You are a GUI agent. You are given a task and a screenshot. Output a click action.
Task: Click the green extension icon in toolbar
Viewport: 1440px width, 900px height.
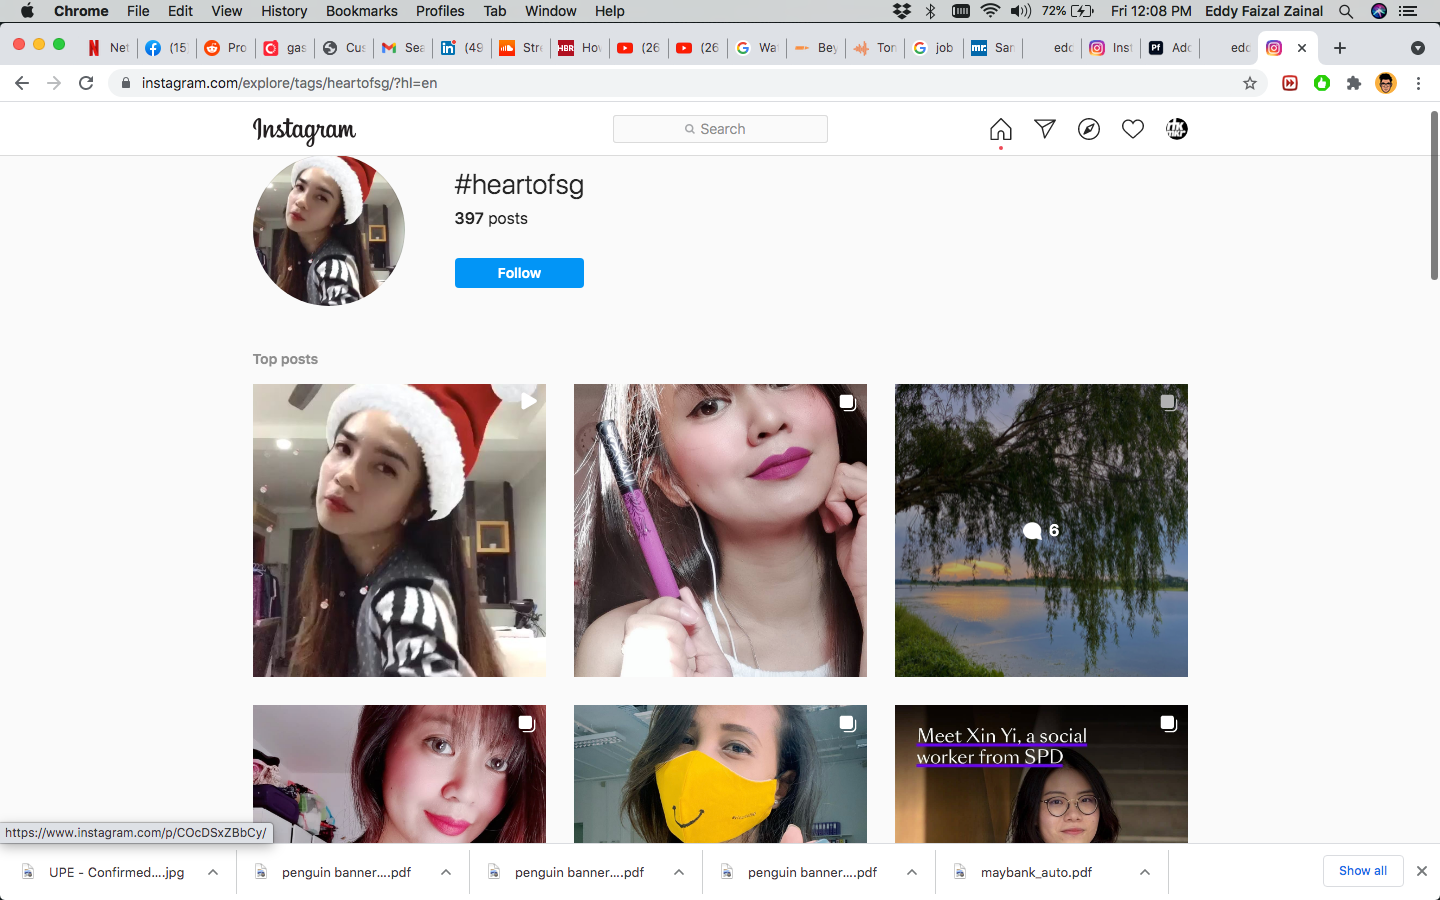[x=1322, y=83]
